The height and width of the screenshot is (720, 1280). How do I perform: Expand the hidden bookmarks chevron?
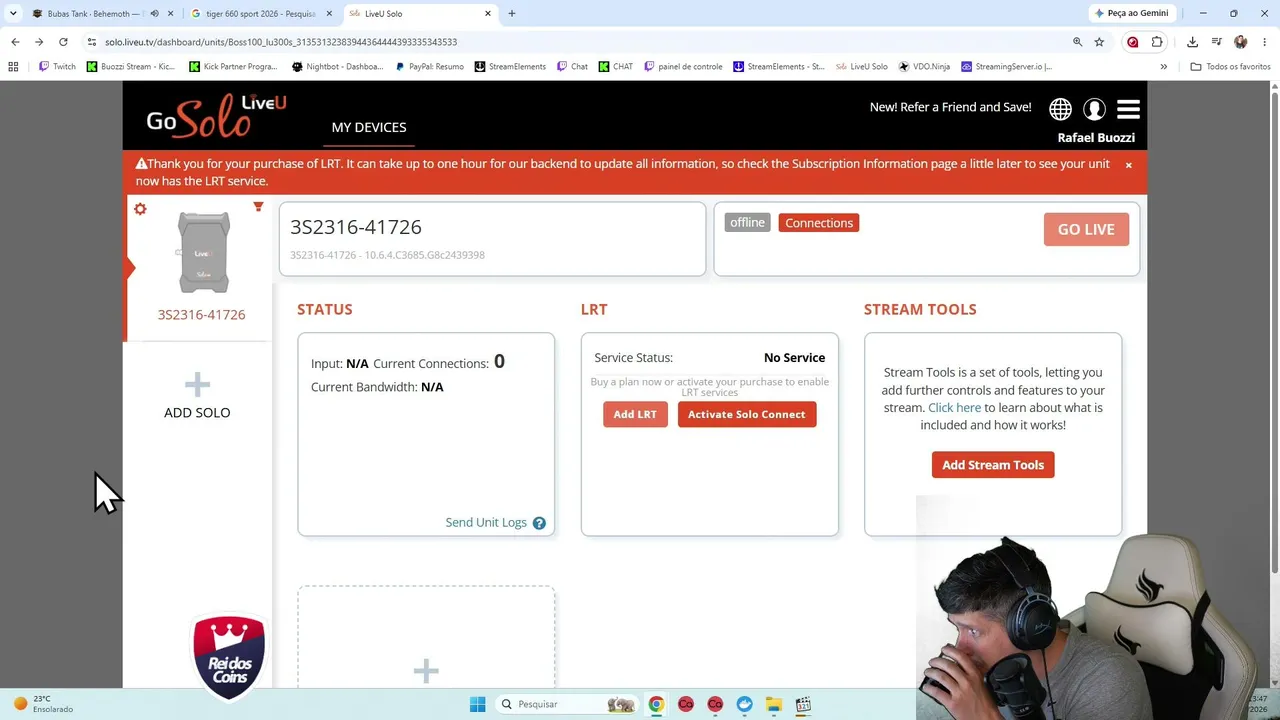point(1163,67)
